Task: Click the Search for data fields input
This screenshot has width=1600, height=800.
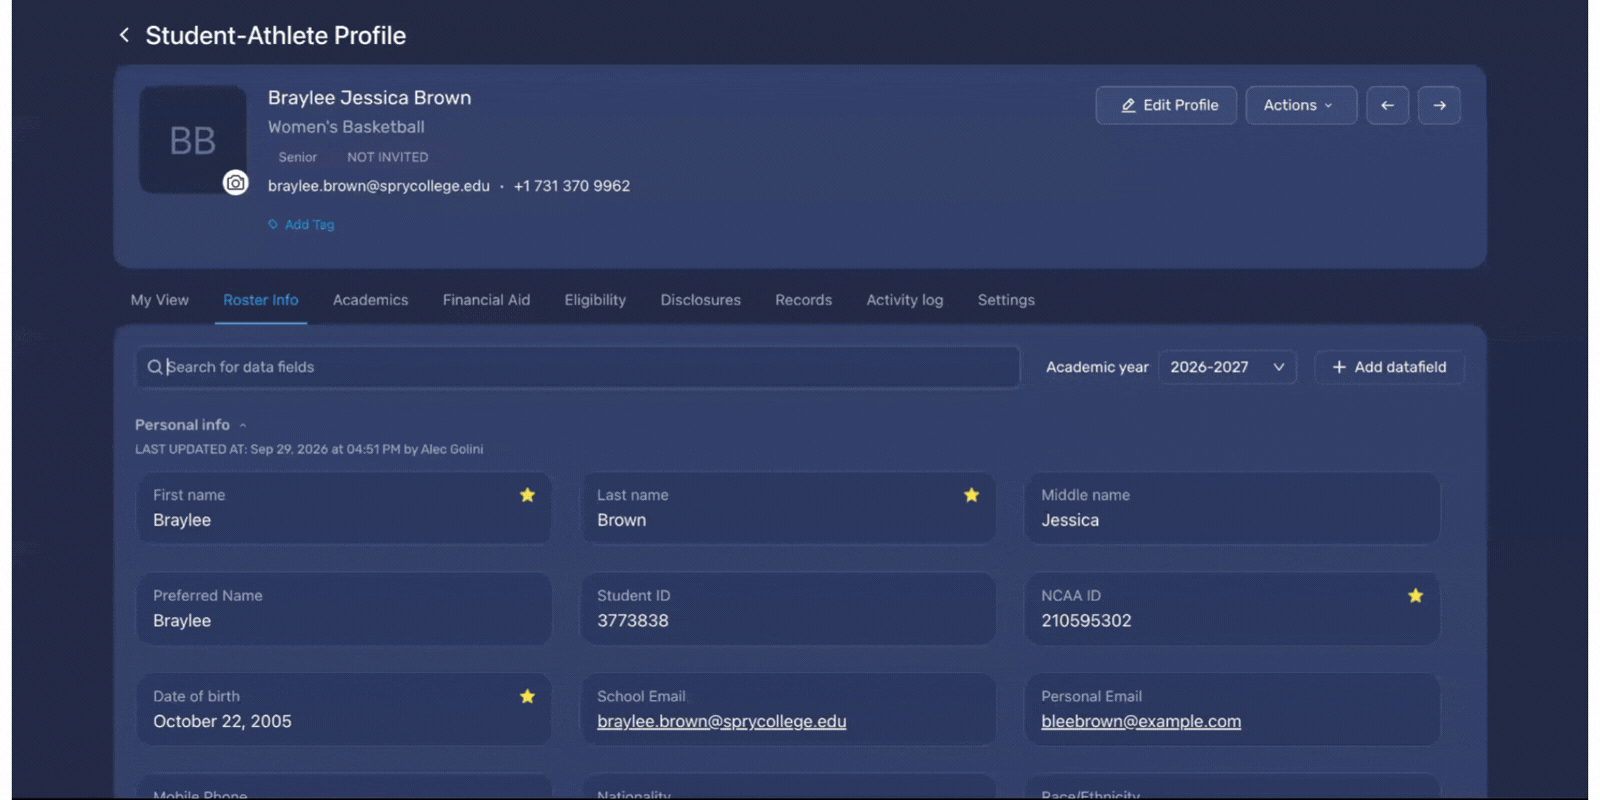Action: tap(578, 367)
